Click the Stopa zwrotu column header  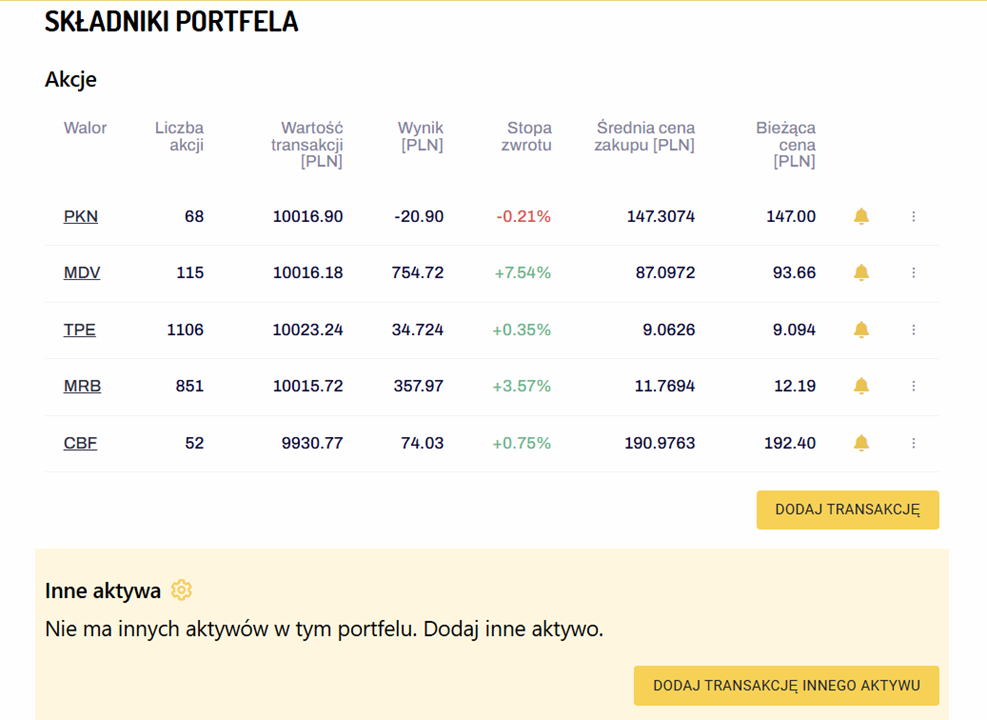point(527,136)
